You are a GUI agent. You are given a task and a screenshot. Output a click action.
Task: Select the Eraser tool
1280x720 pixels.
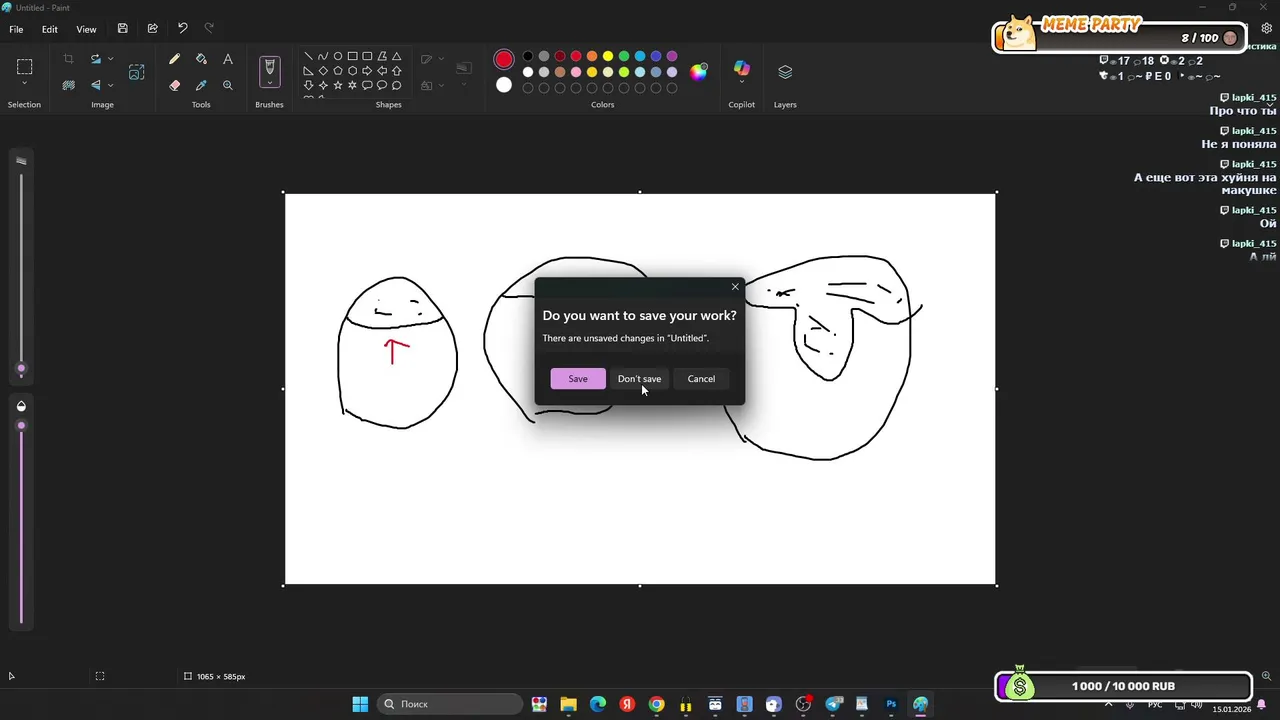[x=174, y=85]
